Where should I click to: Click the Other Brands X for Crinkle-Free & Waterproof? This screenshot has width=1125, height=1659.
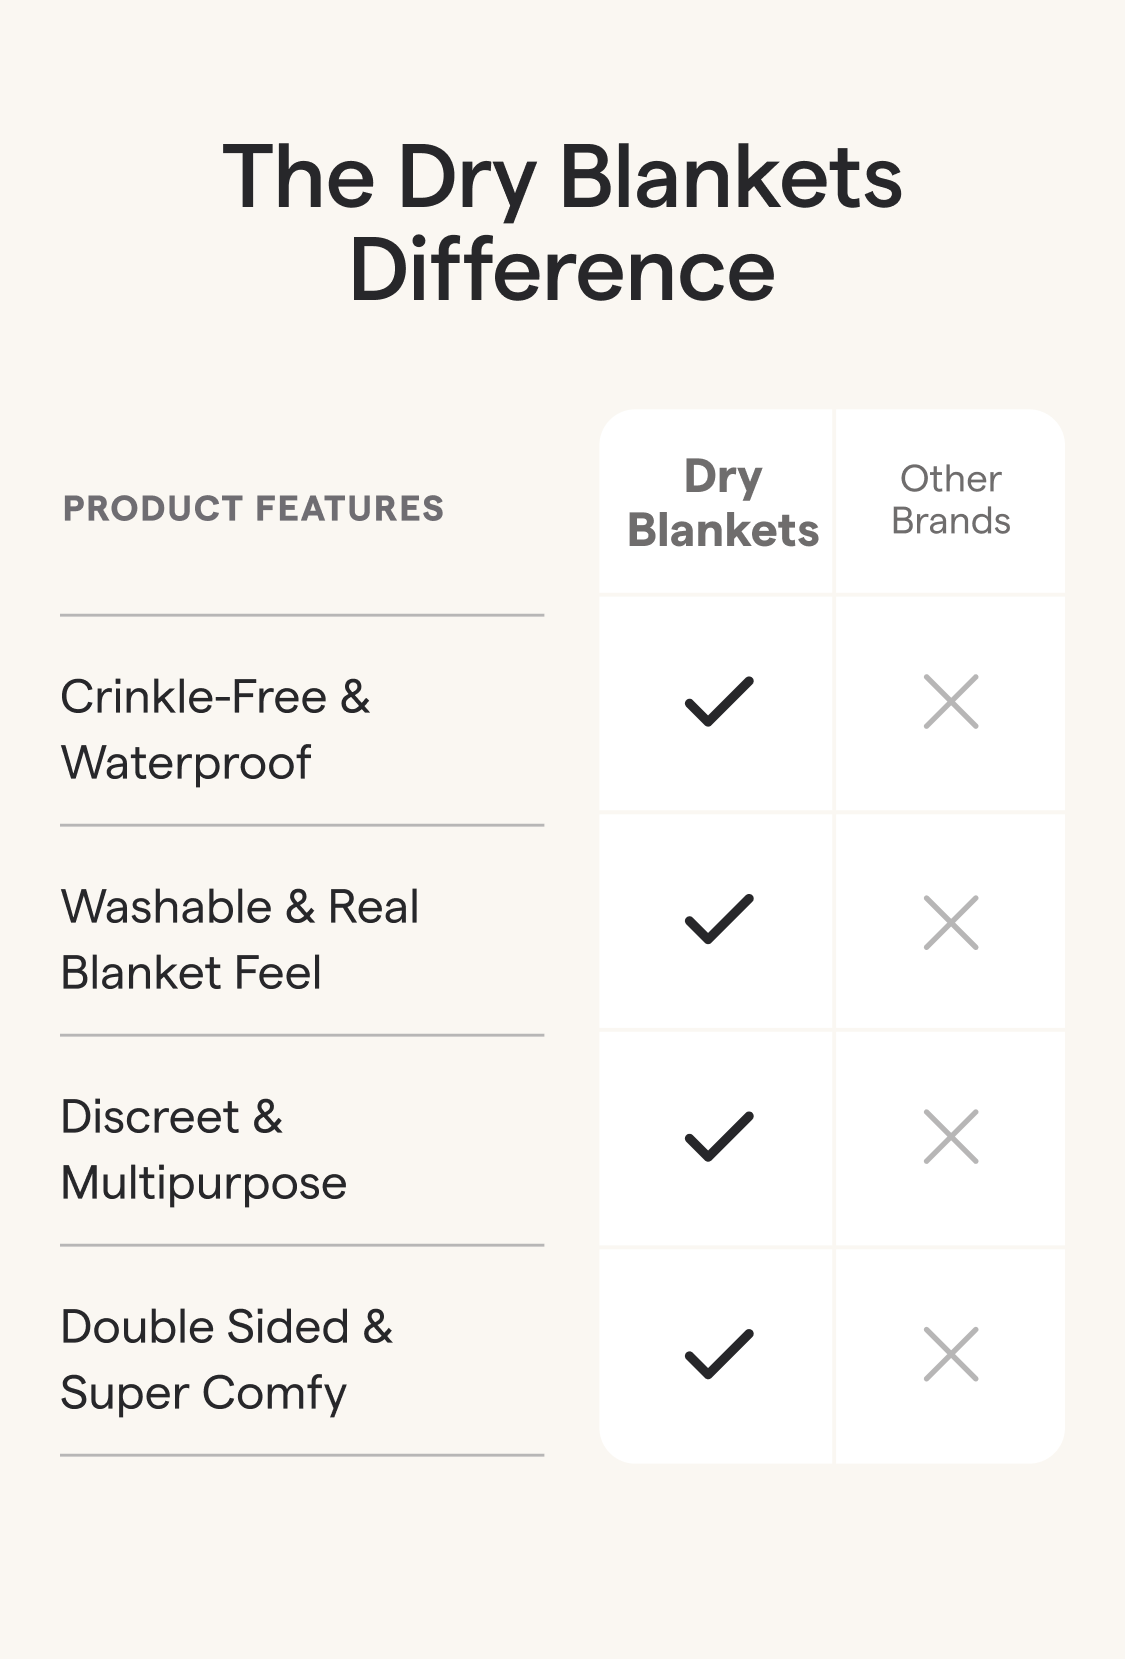tap(951, 701)
